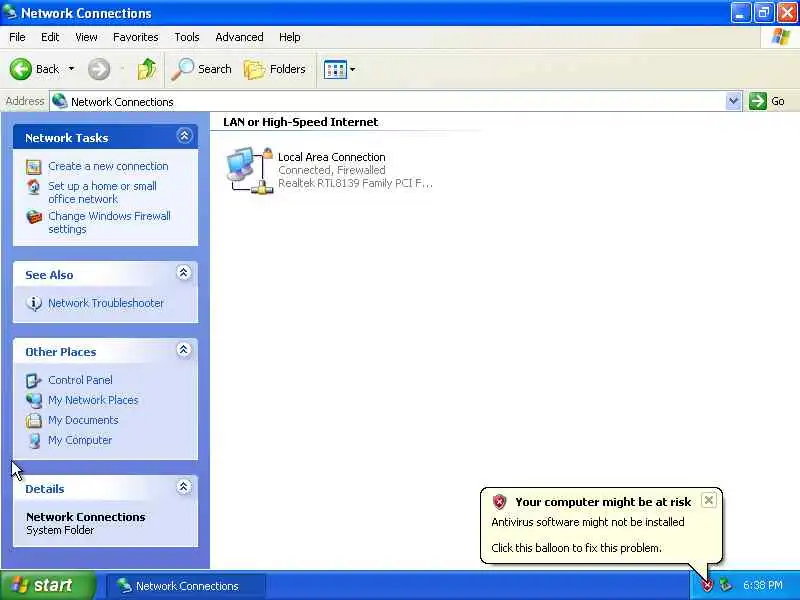This screenshot has height=600, width=800.
Task: Open the View menu
Action: 86,37
